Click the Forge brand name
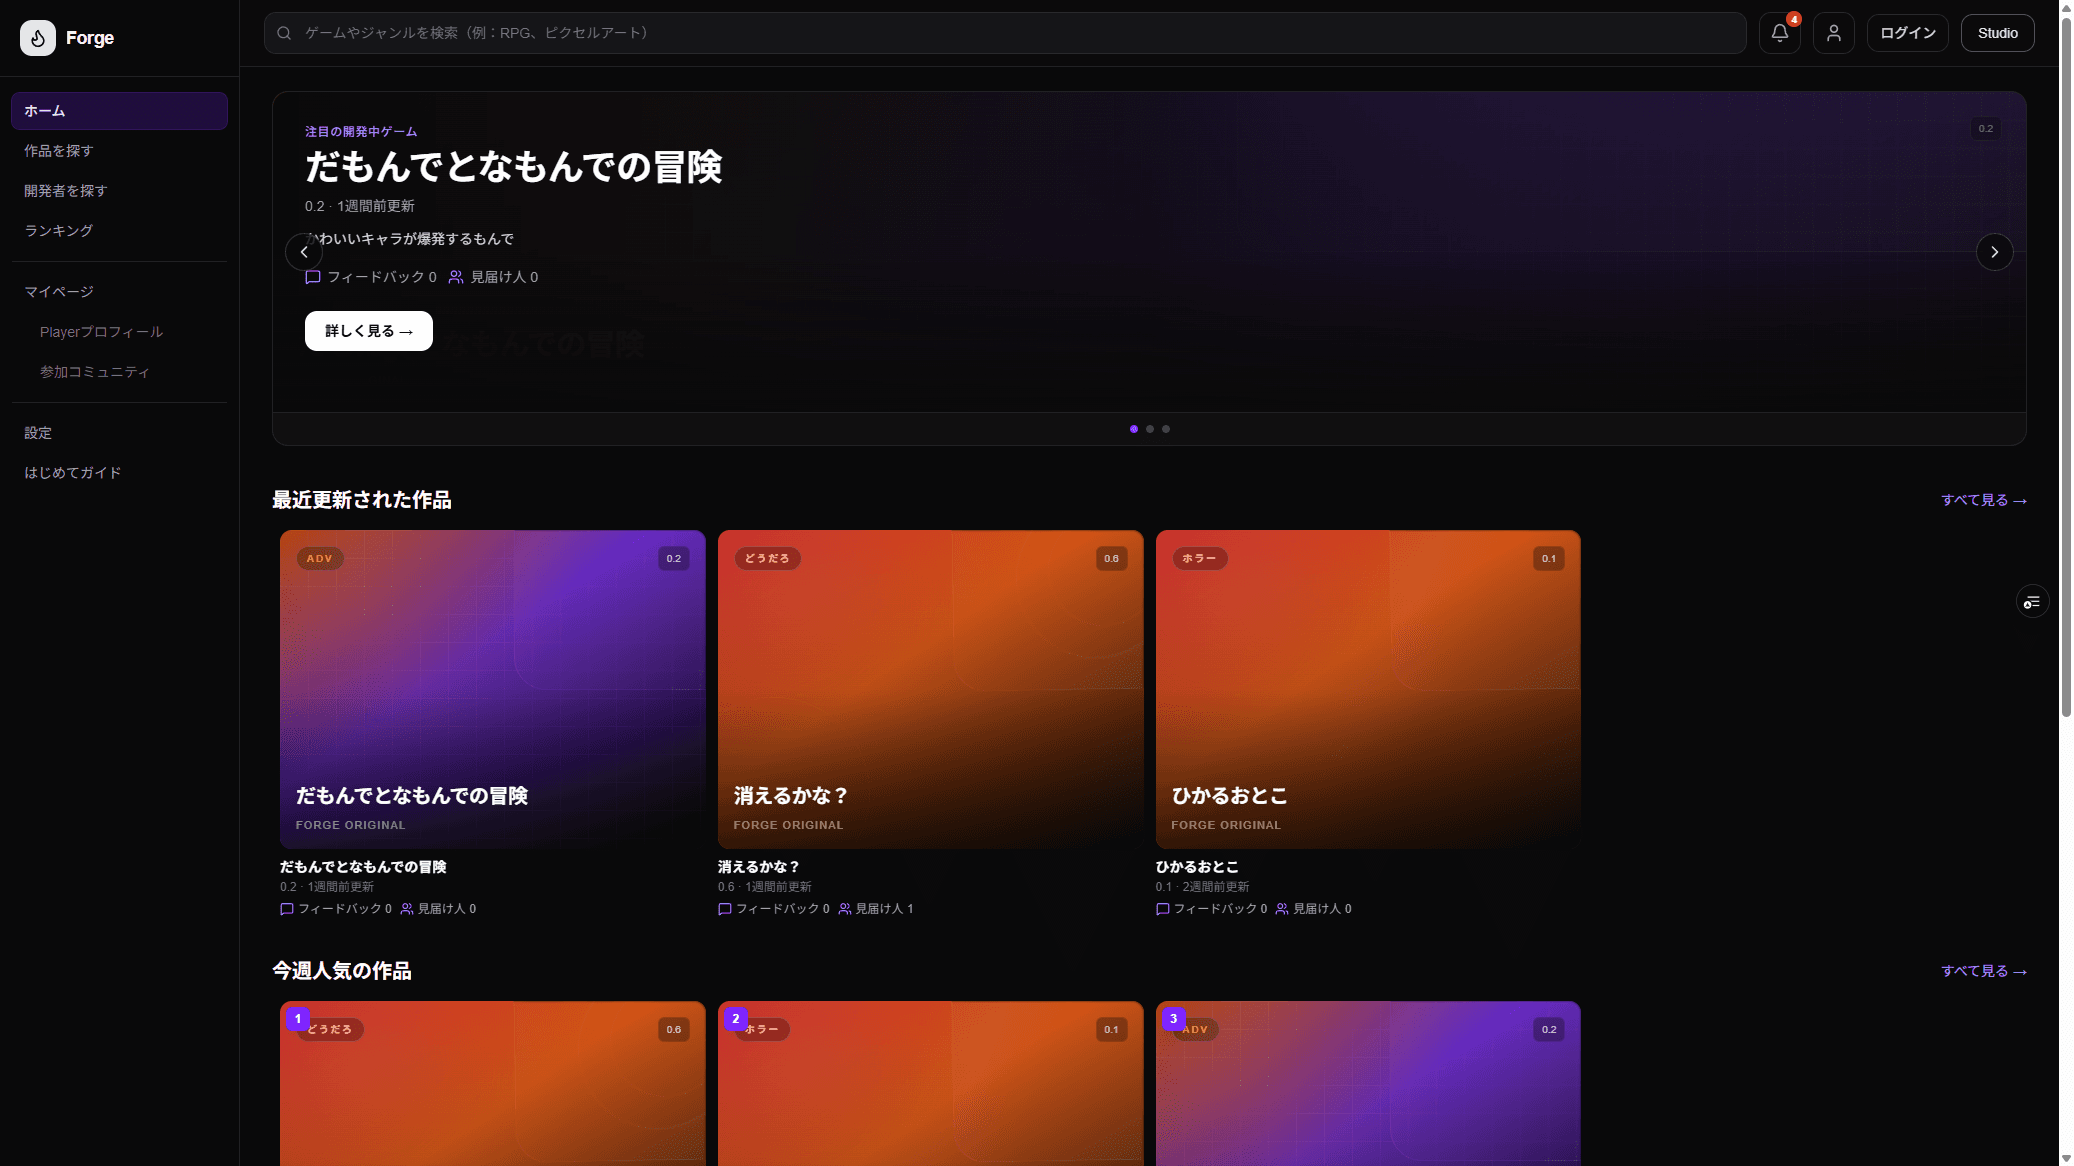The height and width of the screenshot is (1166, 2074). tap(90, 38)
